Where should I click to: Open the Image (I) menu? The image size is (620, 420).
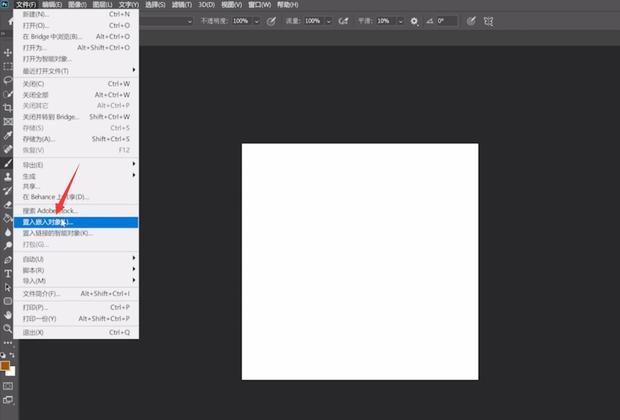77,5
